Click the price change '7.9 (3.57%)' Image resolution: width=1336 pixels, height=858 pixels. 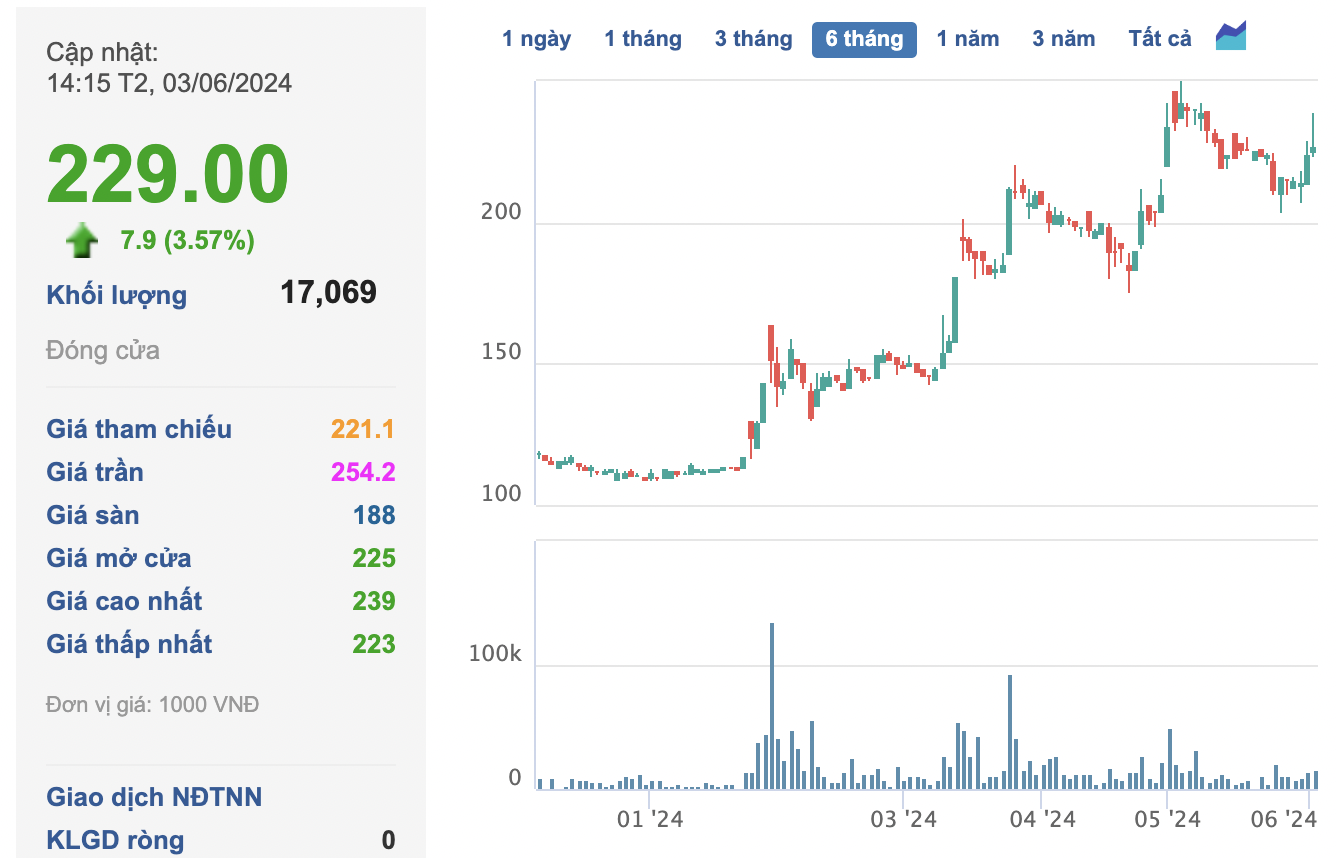187,240
